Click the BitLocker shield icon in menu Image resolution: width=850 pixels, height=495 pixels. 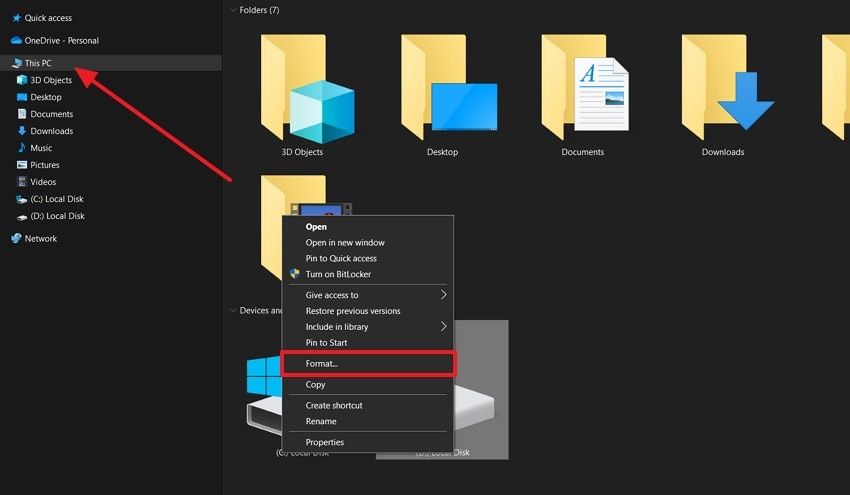(294, 274)
